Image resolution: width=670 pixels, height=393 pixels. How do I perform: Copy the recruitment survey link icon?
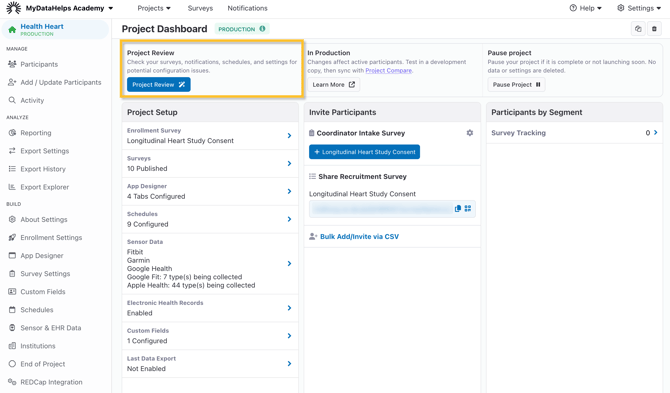click(x=458, y=208)
